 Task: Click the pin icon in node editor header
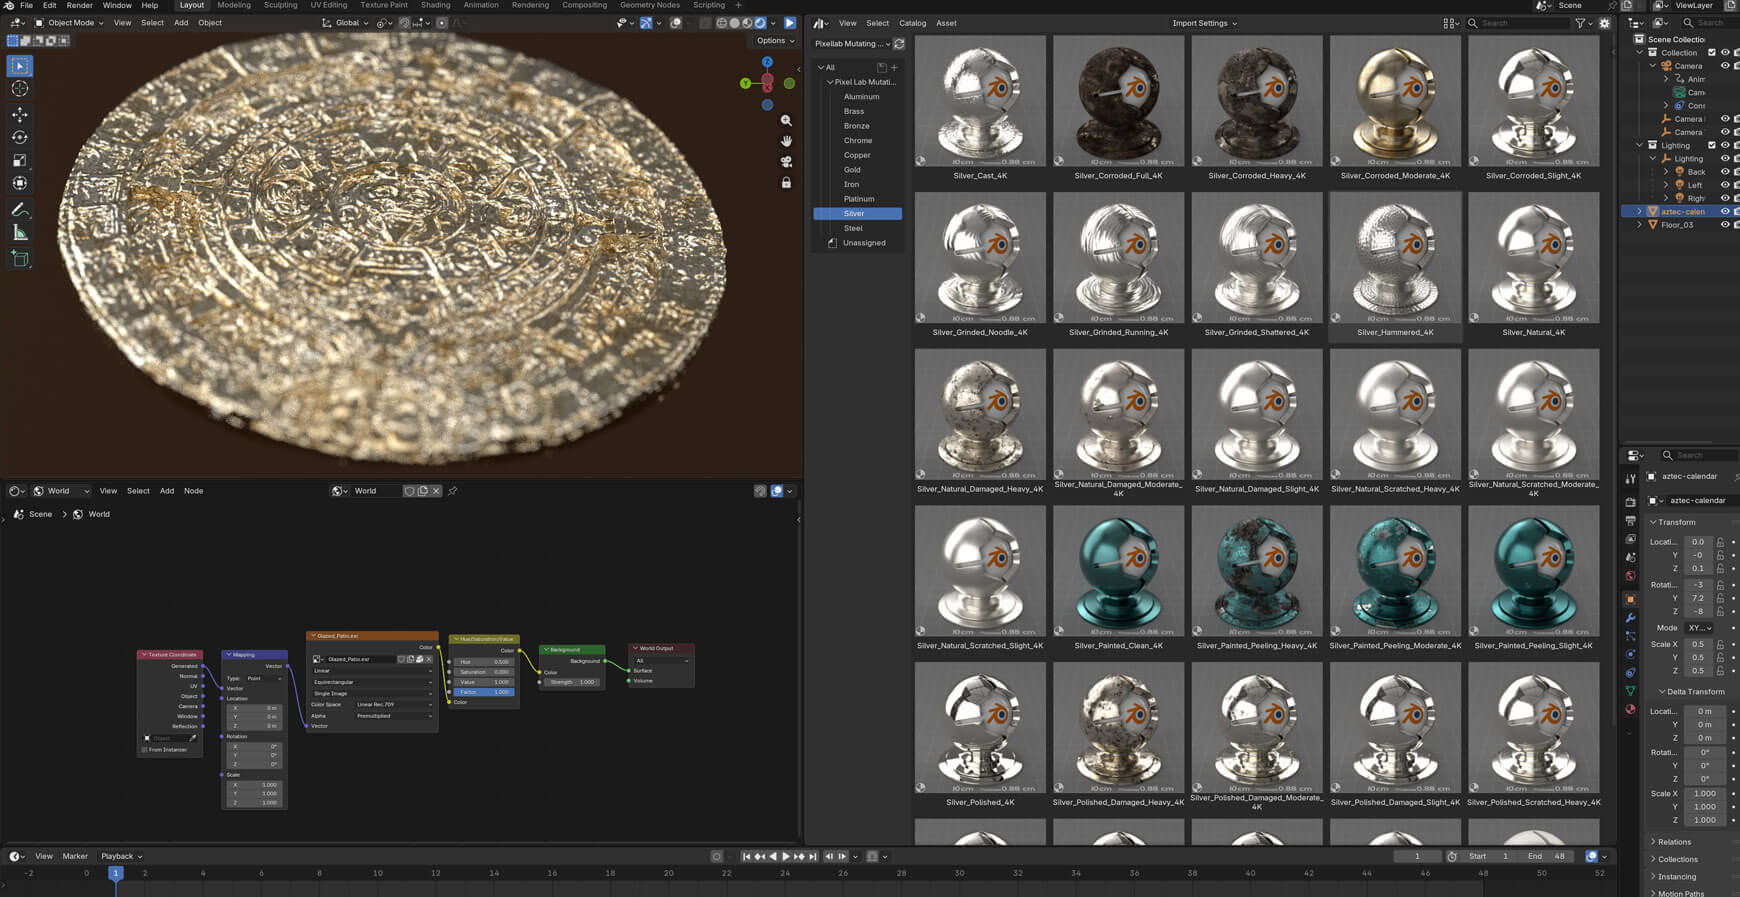453,491
